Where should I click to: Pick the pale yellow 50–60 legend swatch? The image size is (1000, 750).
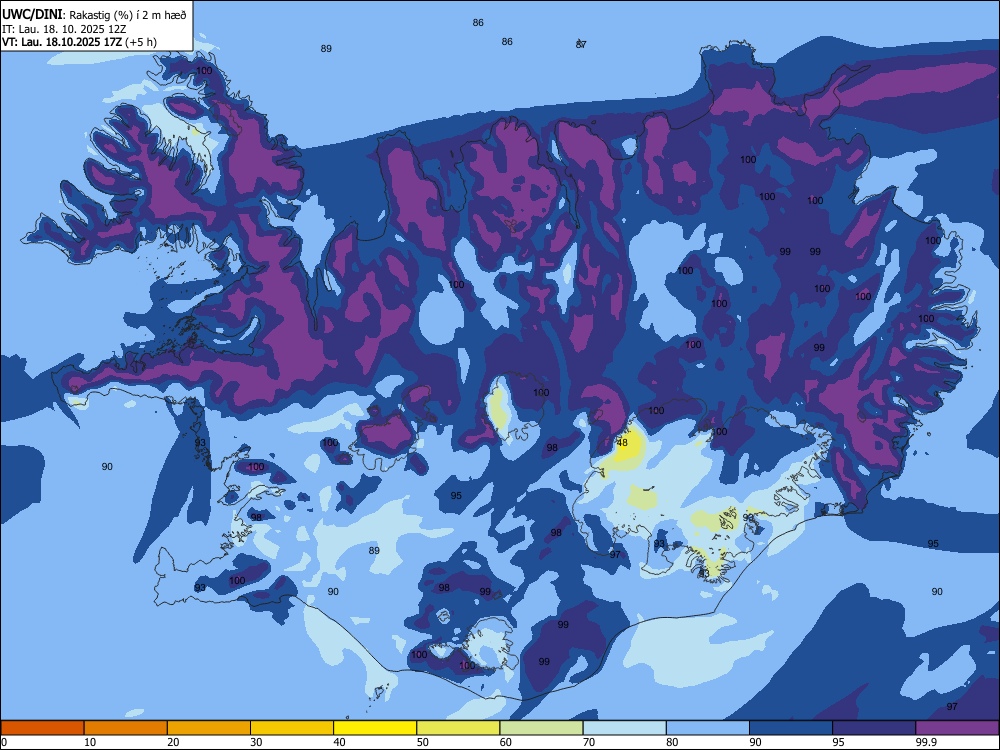(x=458, y=728)
